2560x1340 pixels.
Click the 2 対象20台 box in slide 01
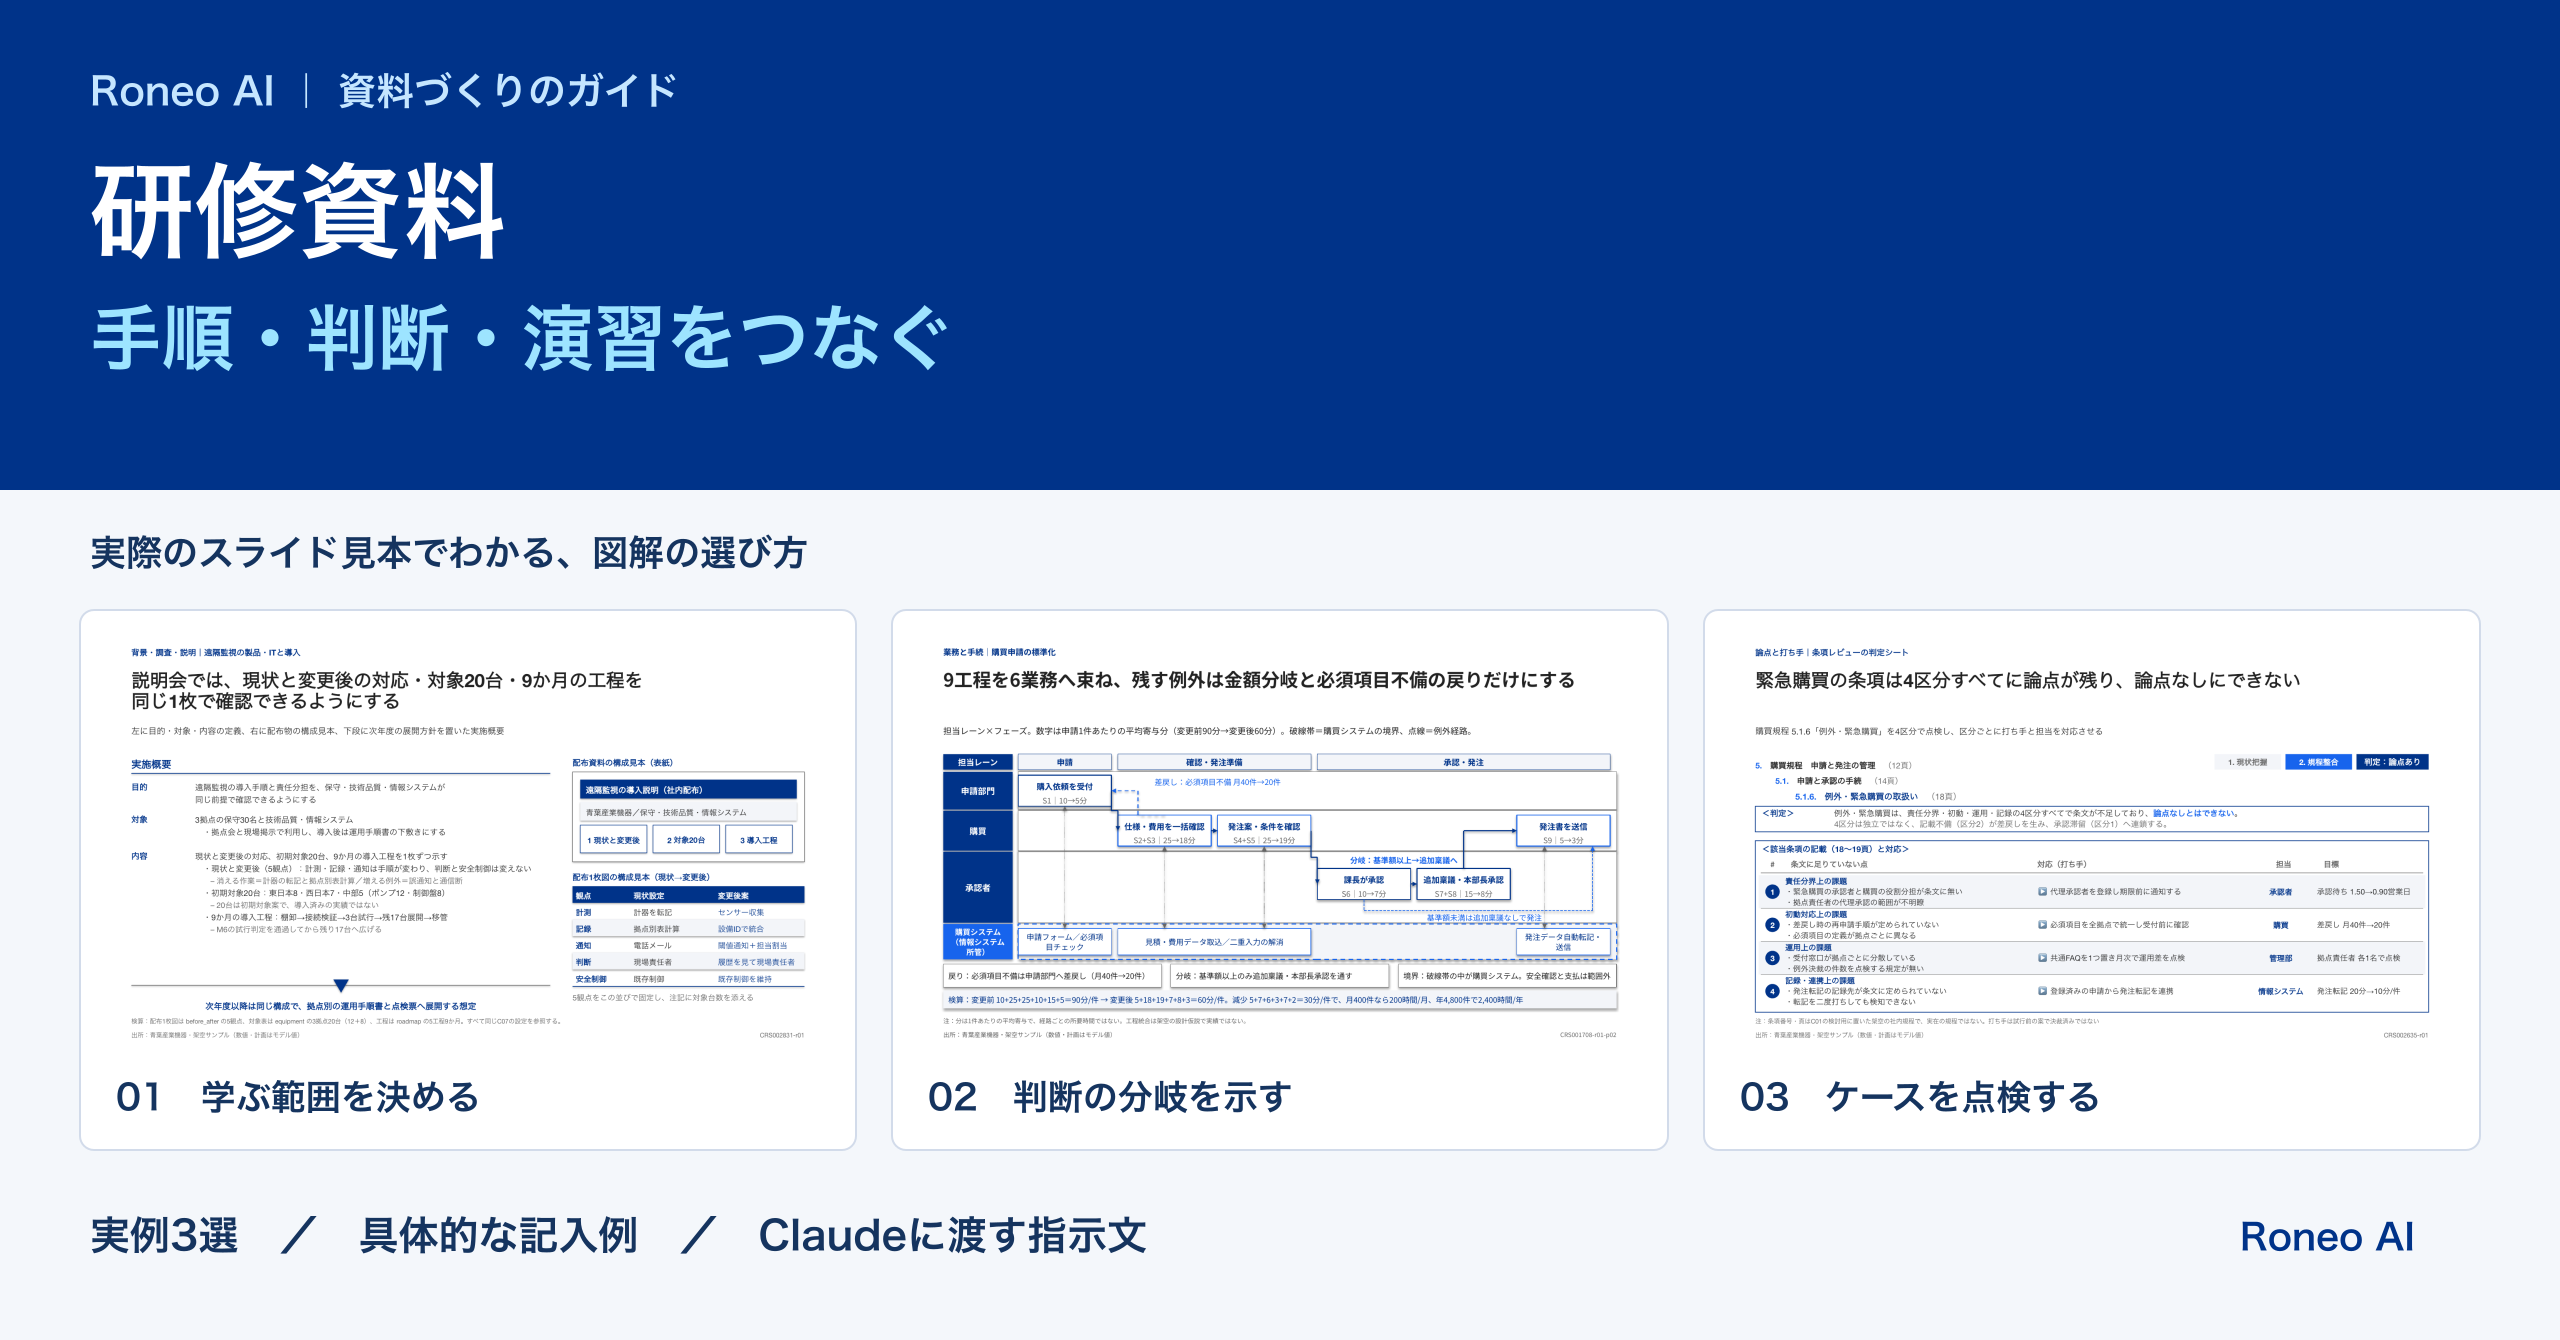(x=686, y=840)
